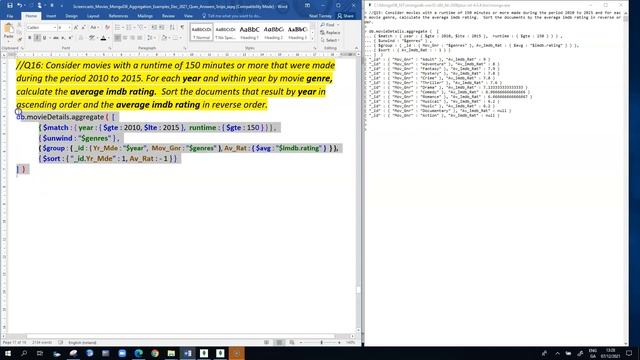Switch to the Insert tab

(x=51, y=16)
